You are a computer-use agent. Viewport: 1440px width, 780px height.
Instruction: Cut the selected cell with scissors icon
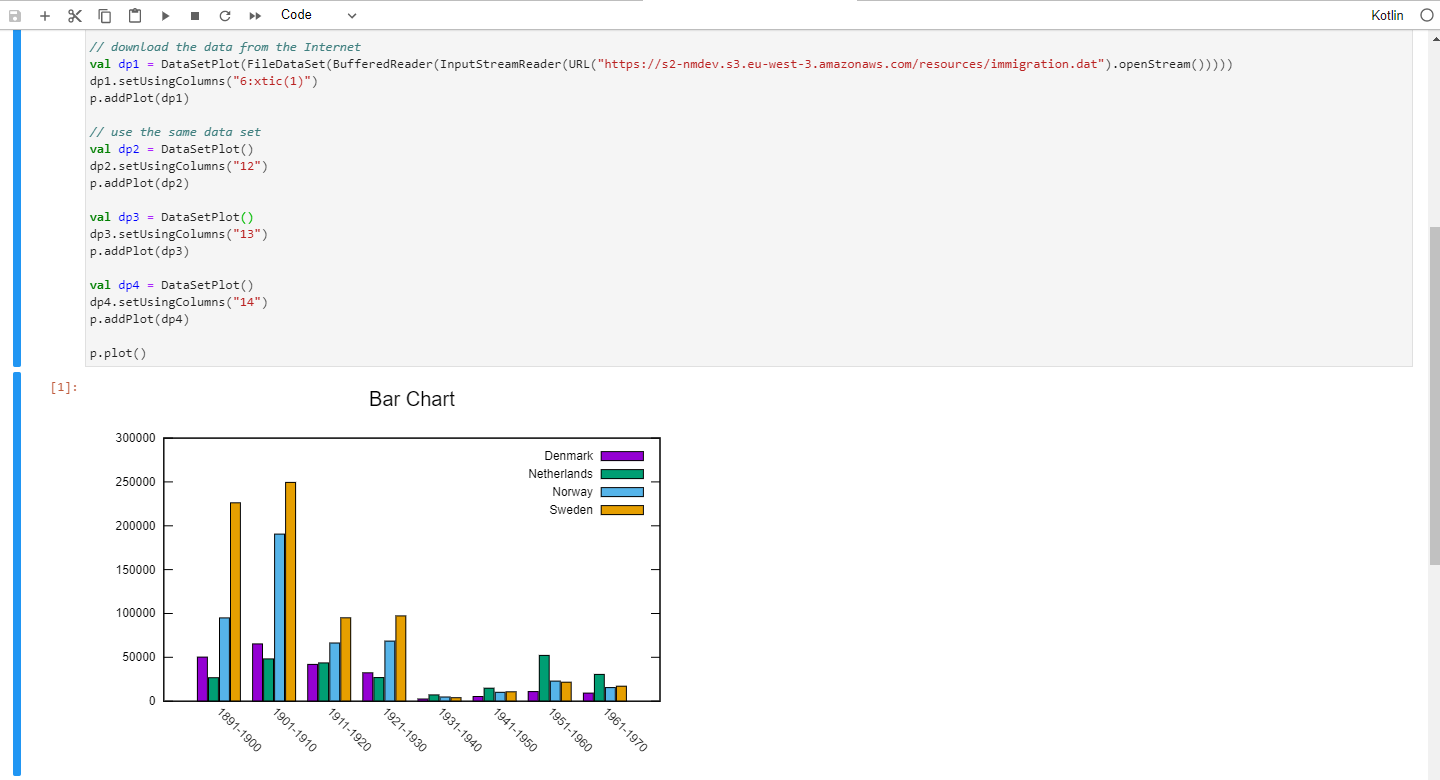74,15
